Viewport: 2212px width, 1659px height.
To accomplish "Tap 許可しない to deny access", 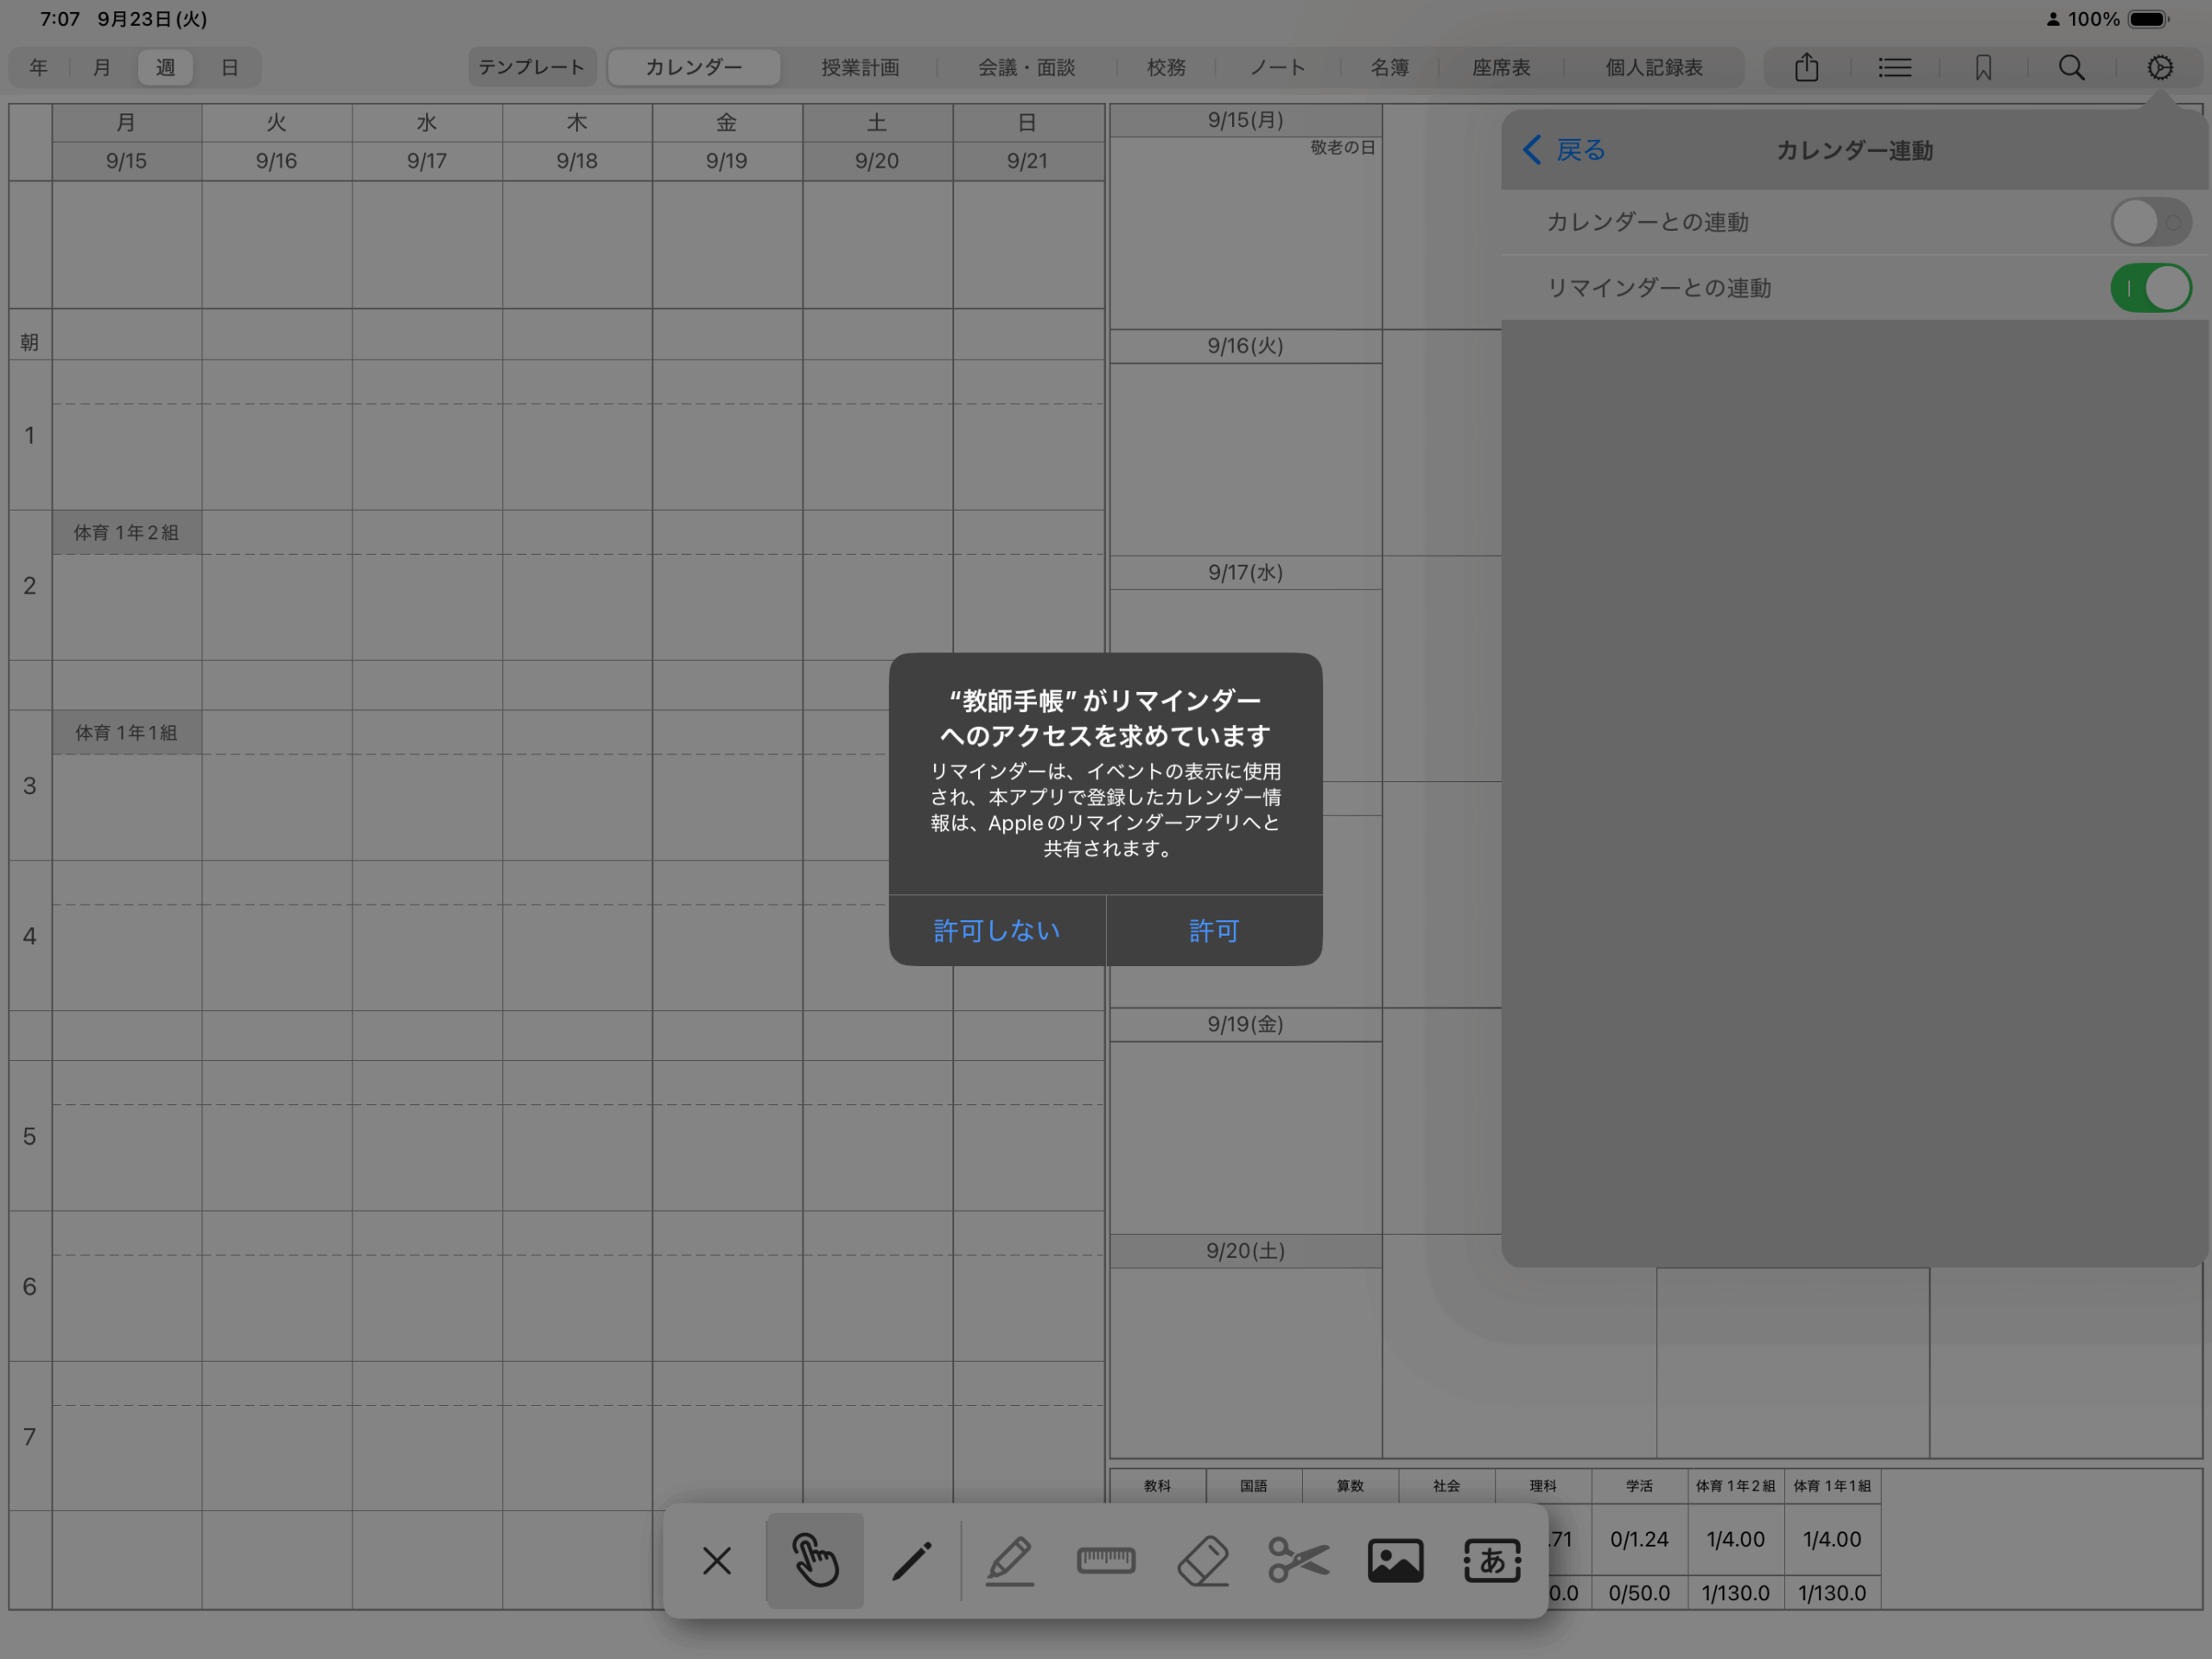I will [996, 930].
